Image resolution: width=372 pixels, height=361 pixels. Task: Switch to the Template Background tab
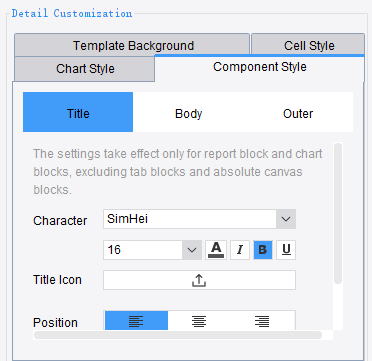(x=132, y=45)
